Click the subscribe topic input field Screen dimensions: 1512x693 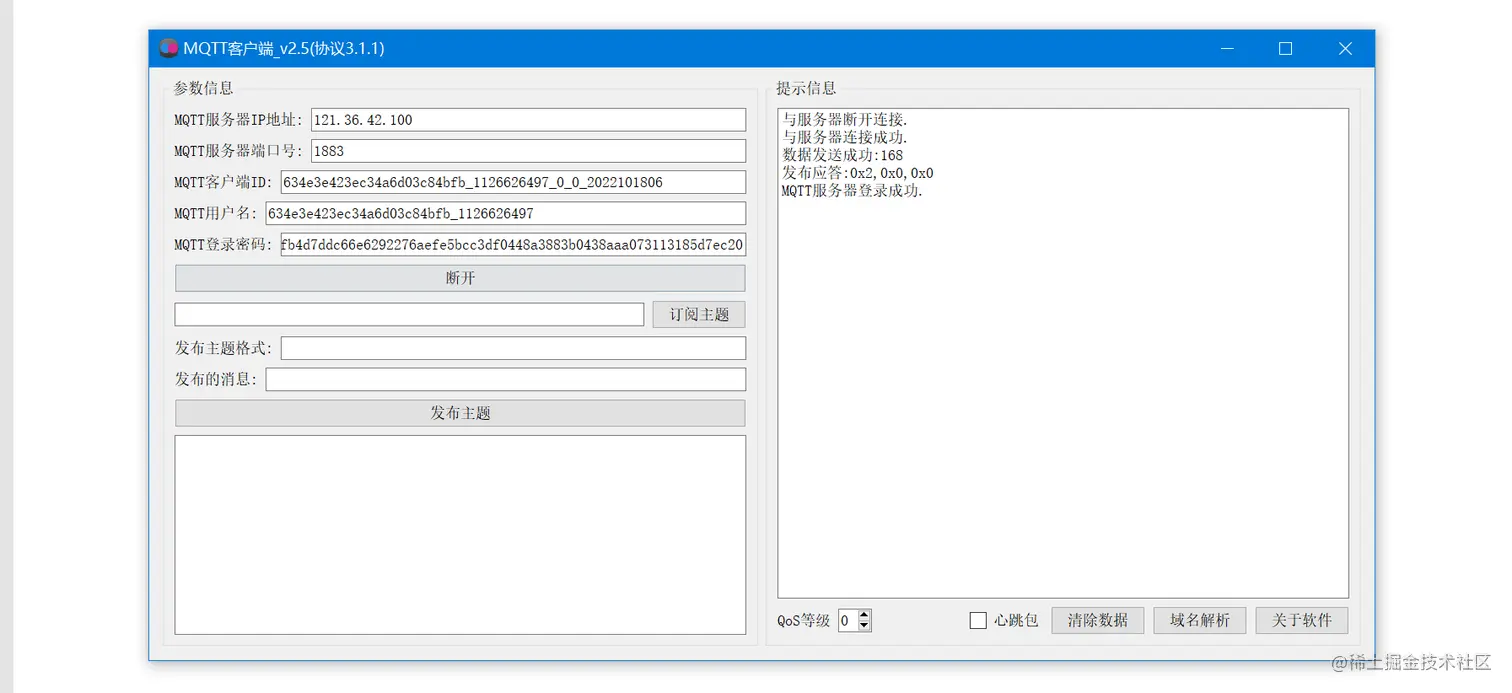point(409,314)
